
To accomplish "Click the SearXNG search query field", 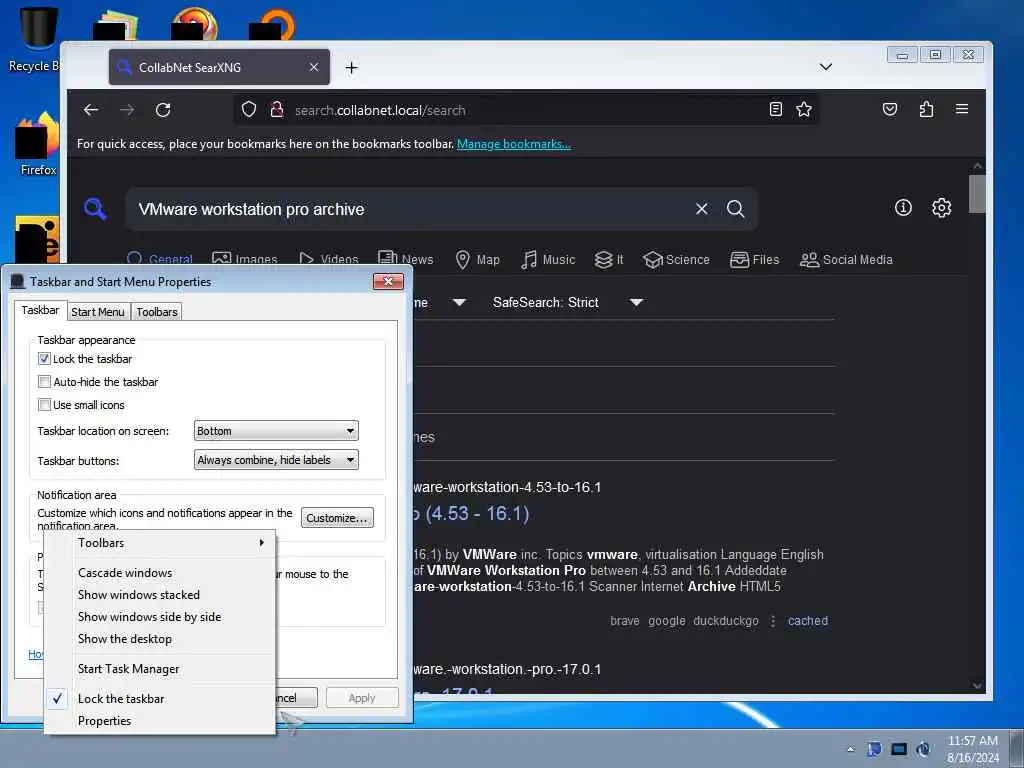I will point(411,209).
